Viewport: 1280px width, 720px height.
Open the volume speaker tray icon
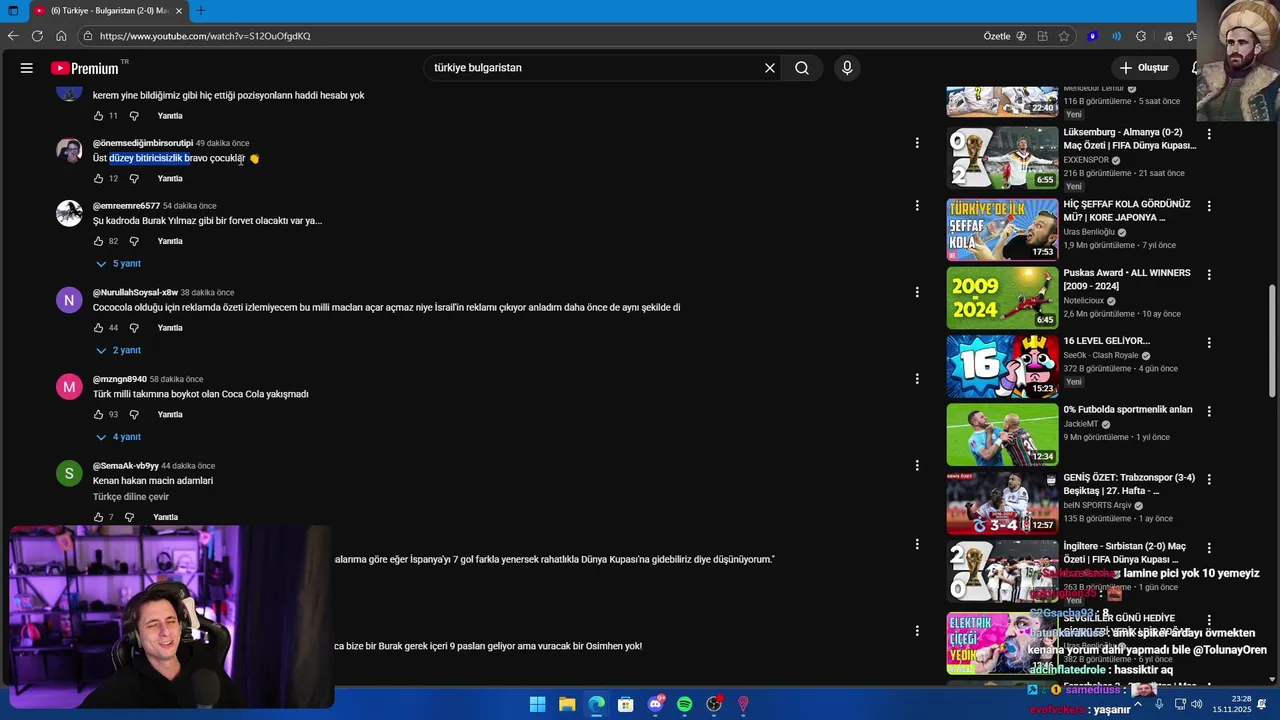pos(1196,704)
